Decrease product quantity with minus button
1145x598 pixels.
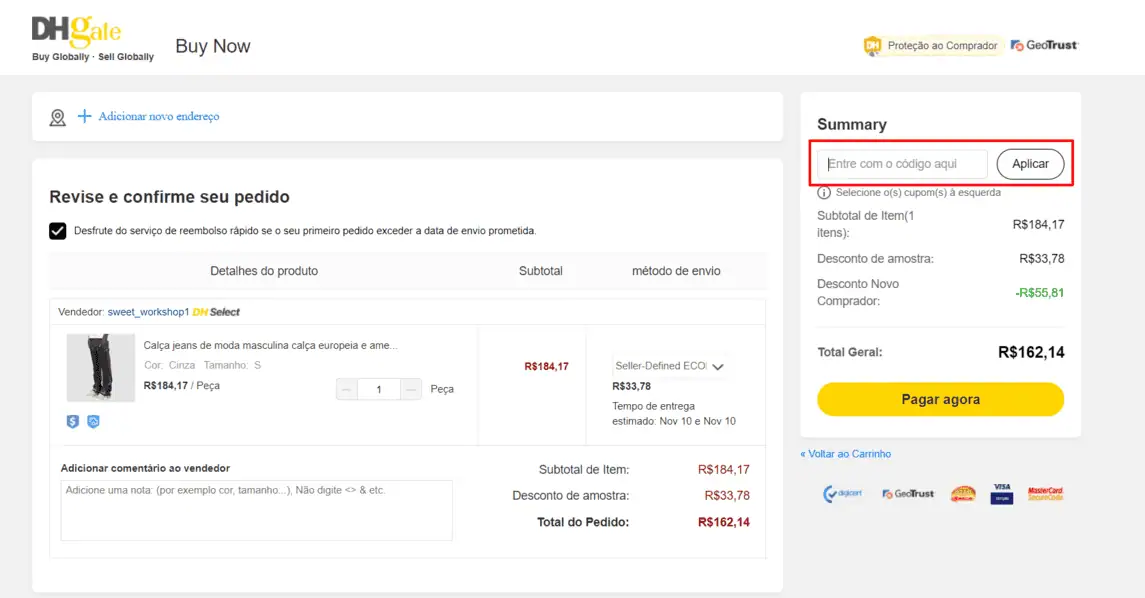tap(346, 389)
